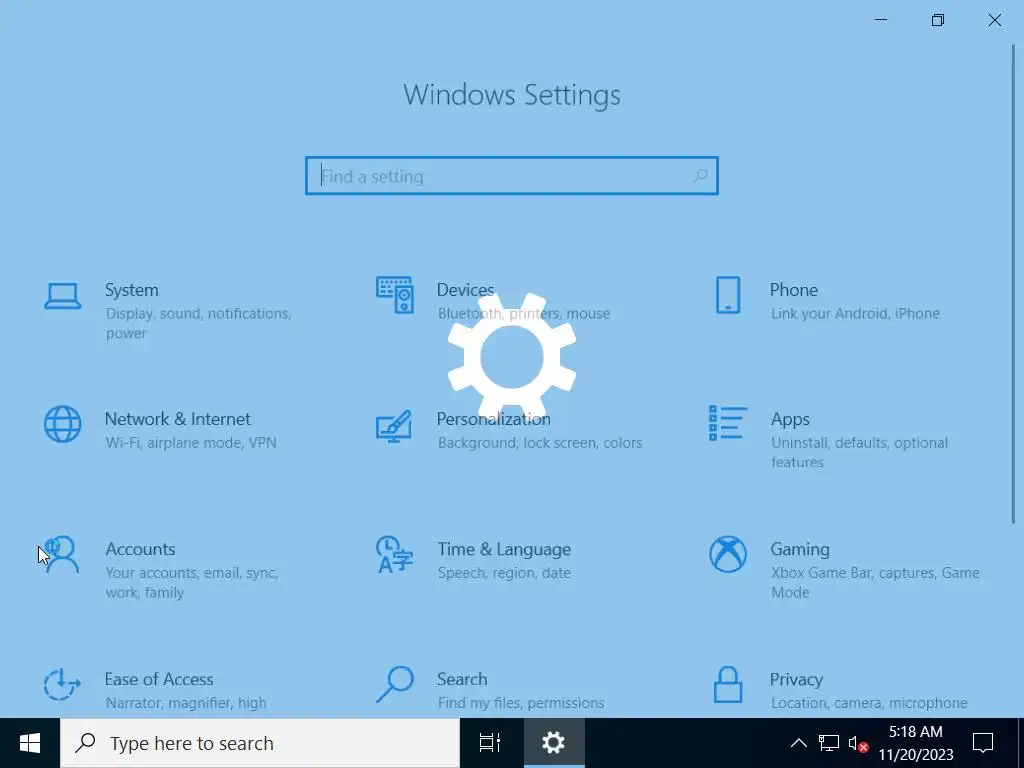Viewport: 1024px width, 768px height.
Task: Open the Apps list icon
Action: [728, 423]
